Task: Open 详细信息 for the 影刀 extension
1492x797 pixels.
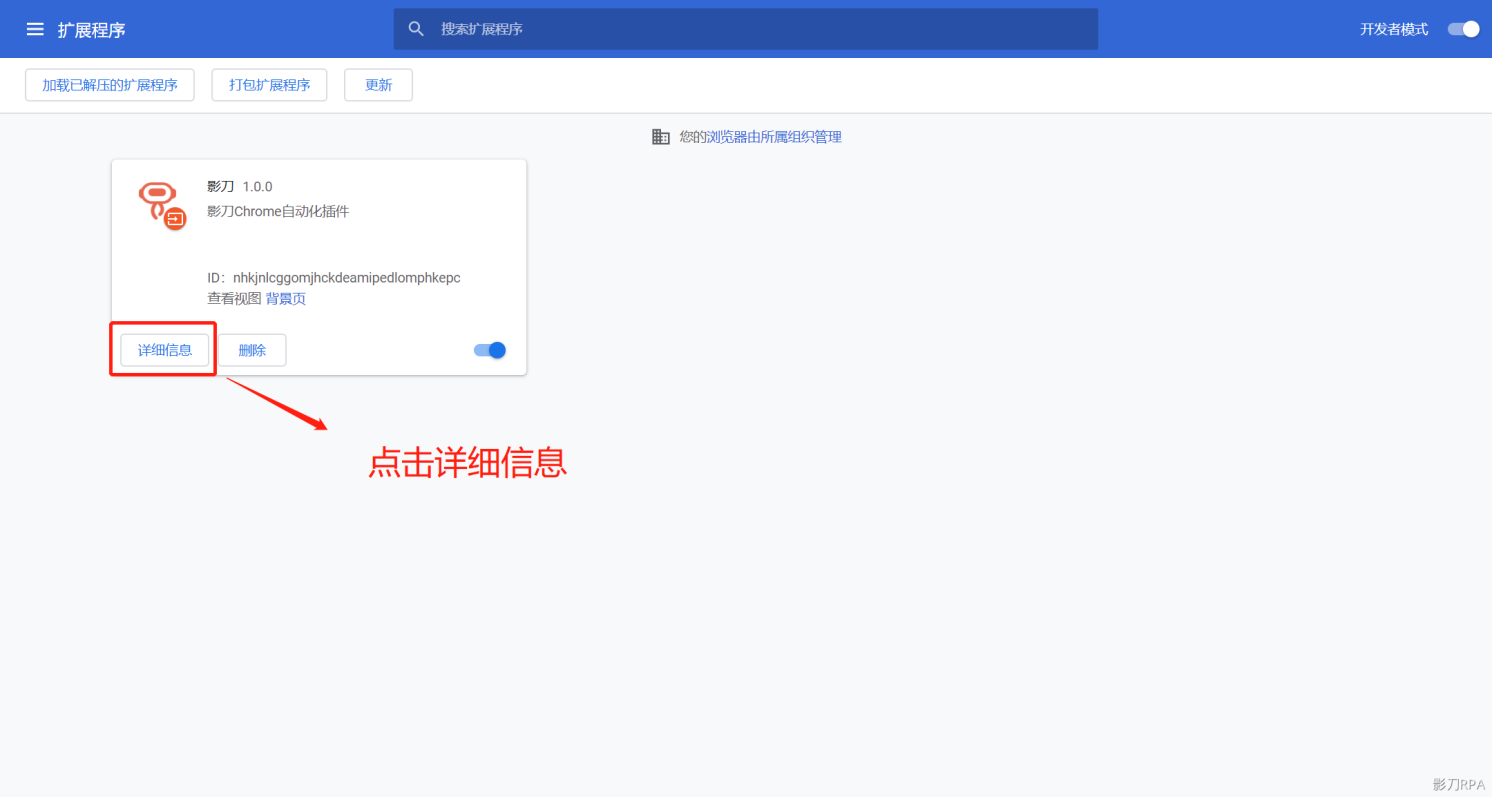Action: click(x=165, y=350)
